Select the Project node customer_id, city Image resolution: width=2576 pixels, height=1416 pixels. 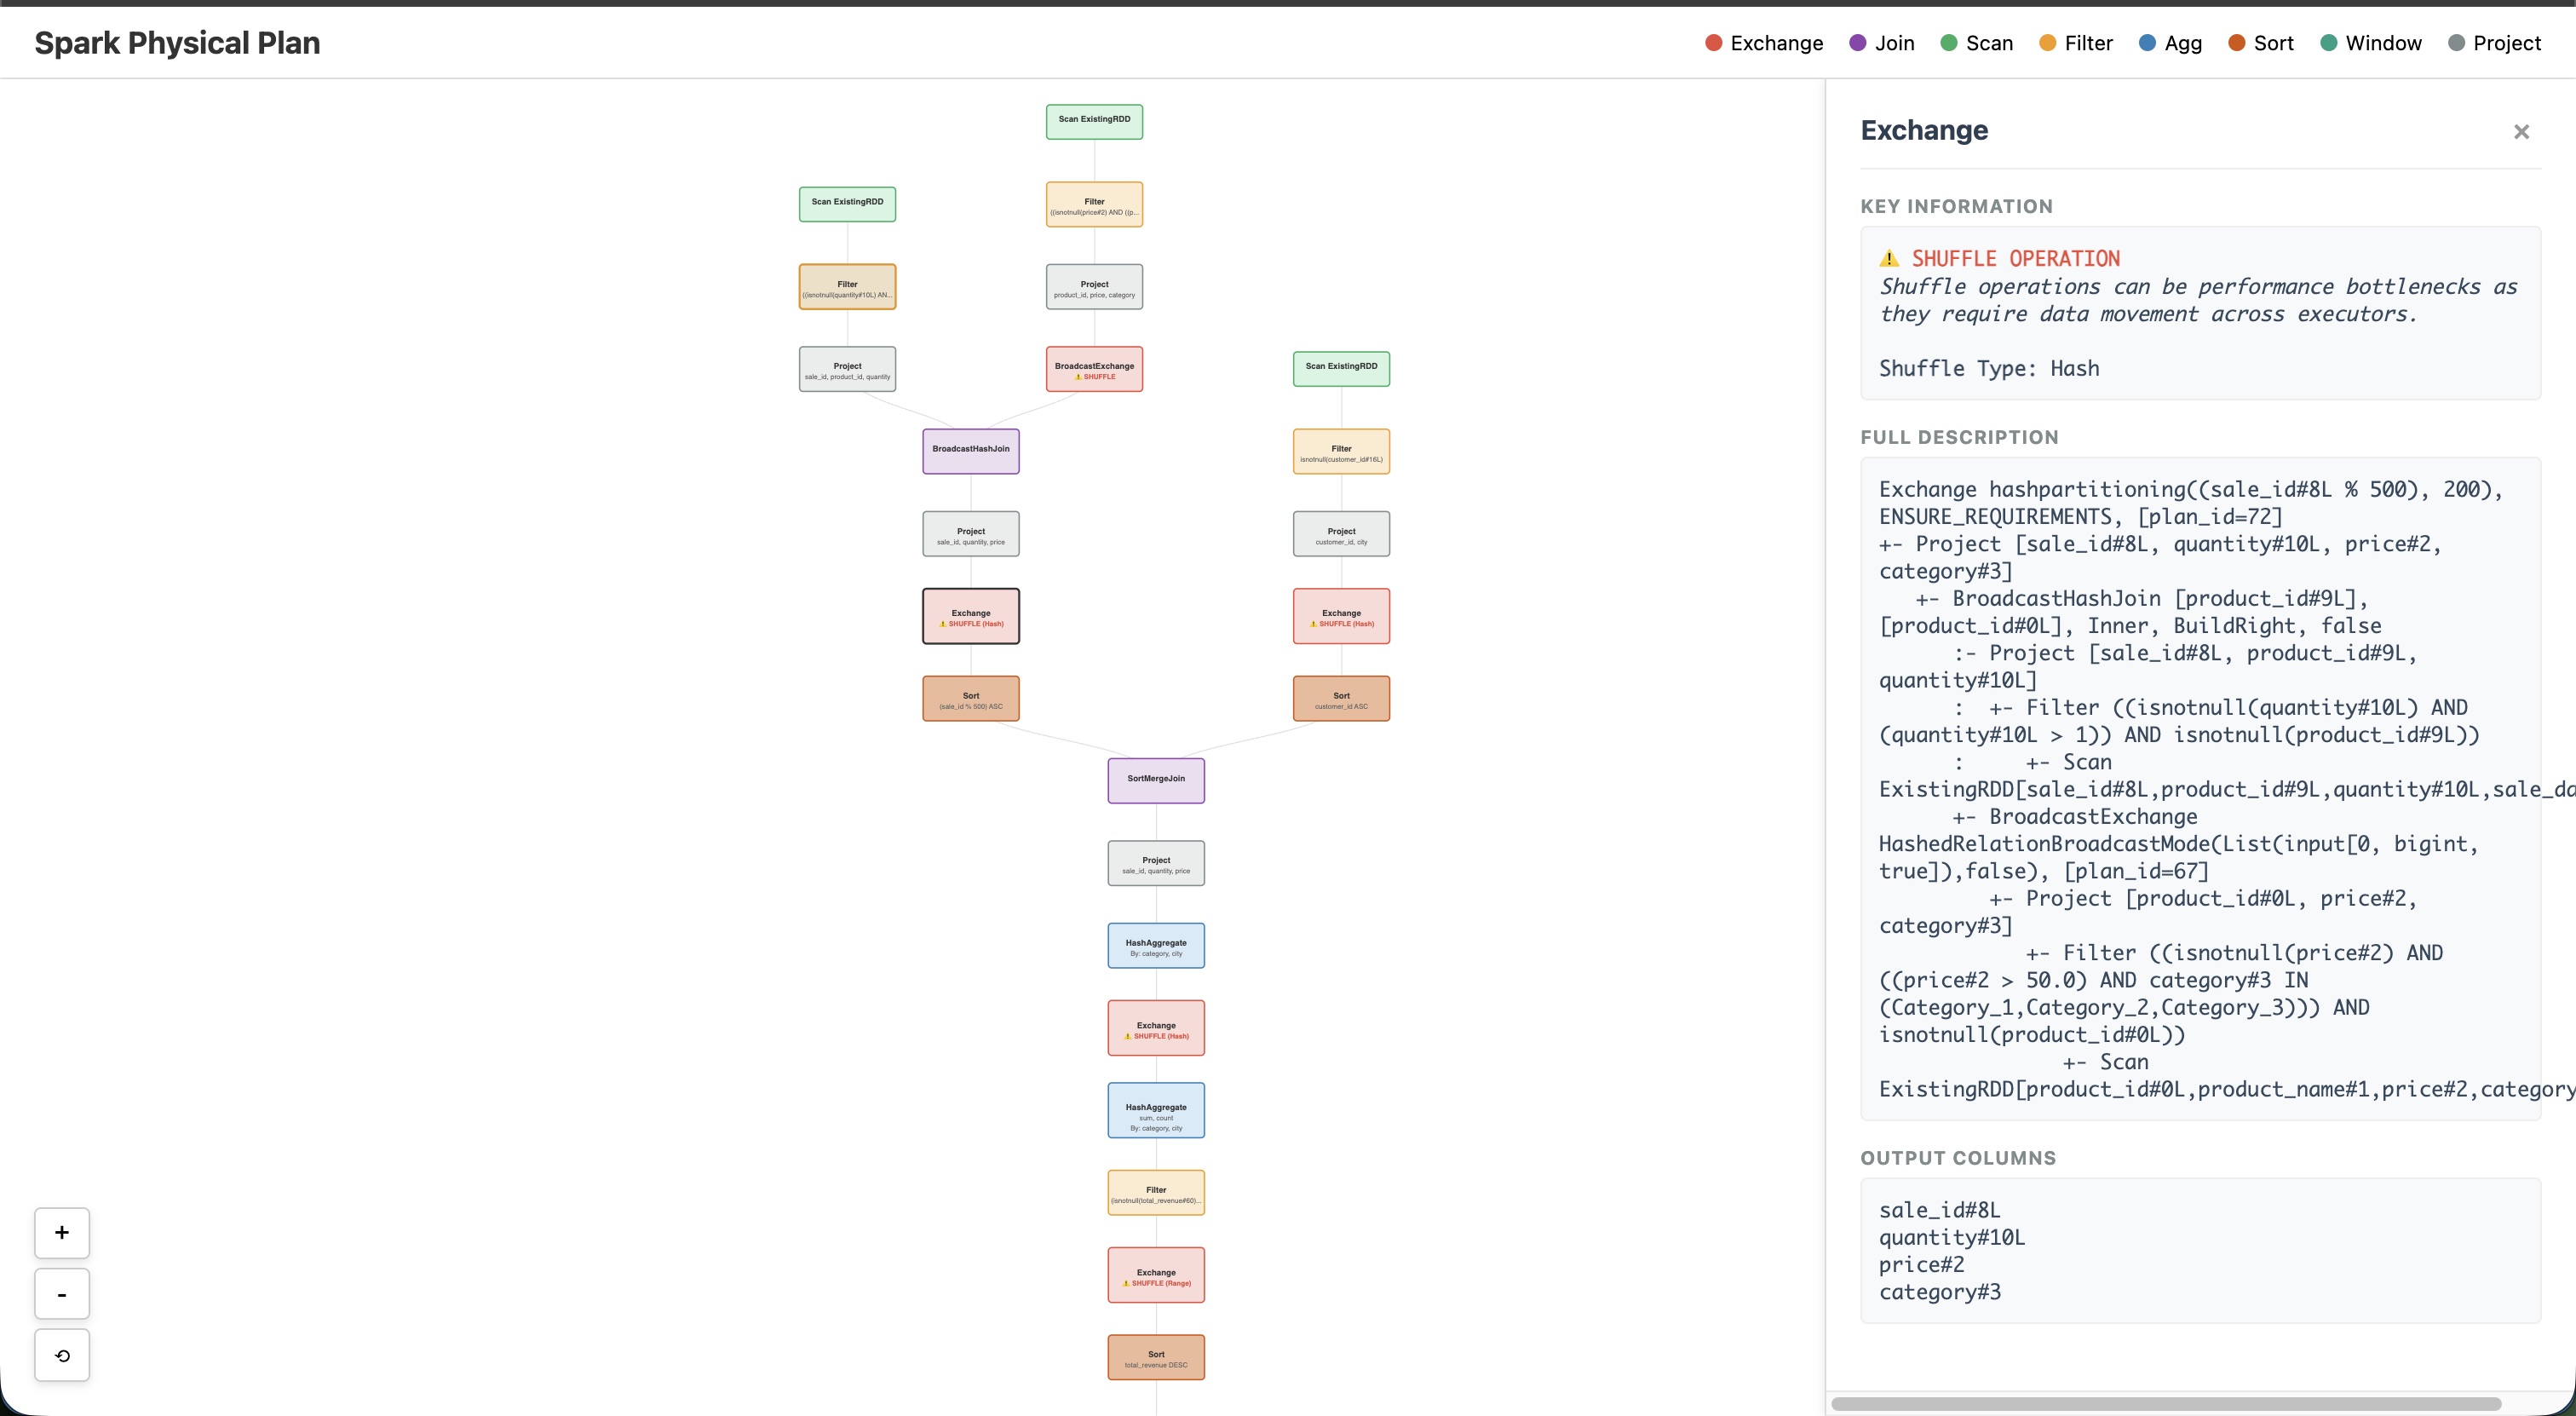point(1341,534)
